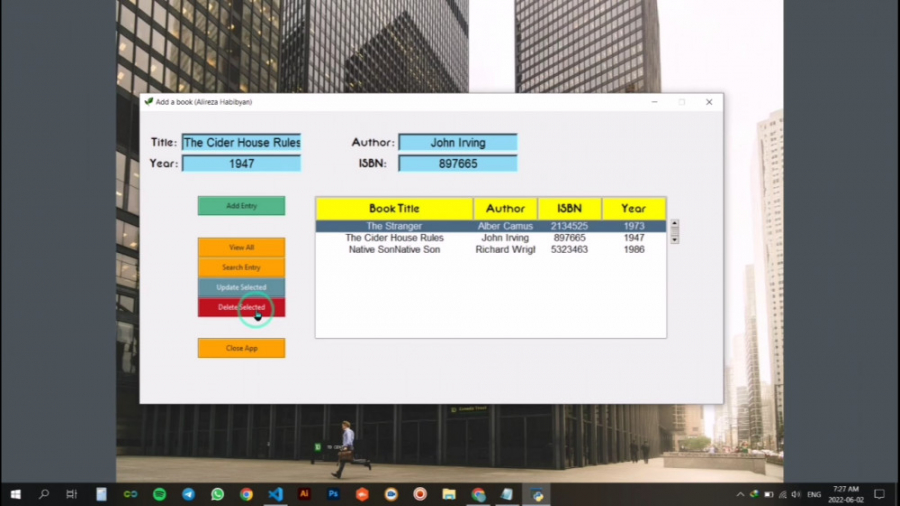Screen dimensions: 900x506
Task: Click year 1986 cell
Action: [x=634, y=250]
